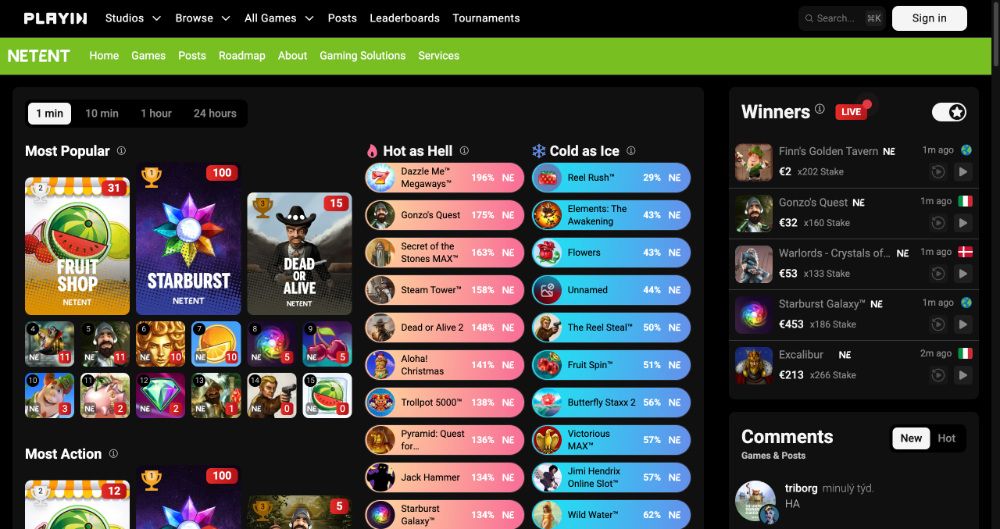
Task: Click the info icon next to Winners heading
Action: [820, 109]
